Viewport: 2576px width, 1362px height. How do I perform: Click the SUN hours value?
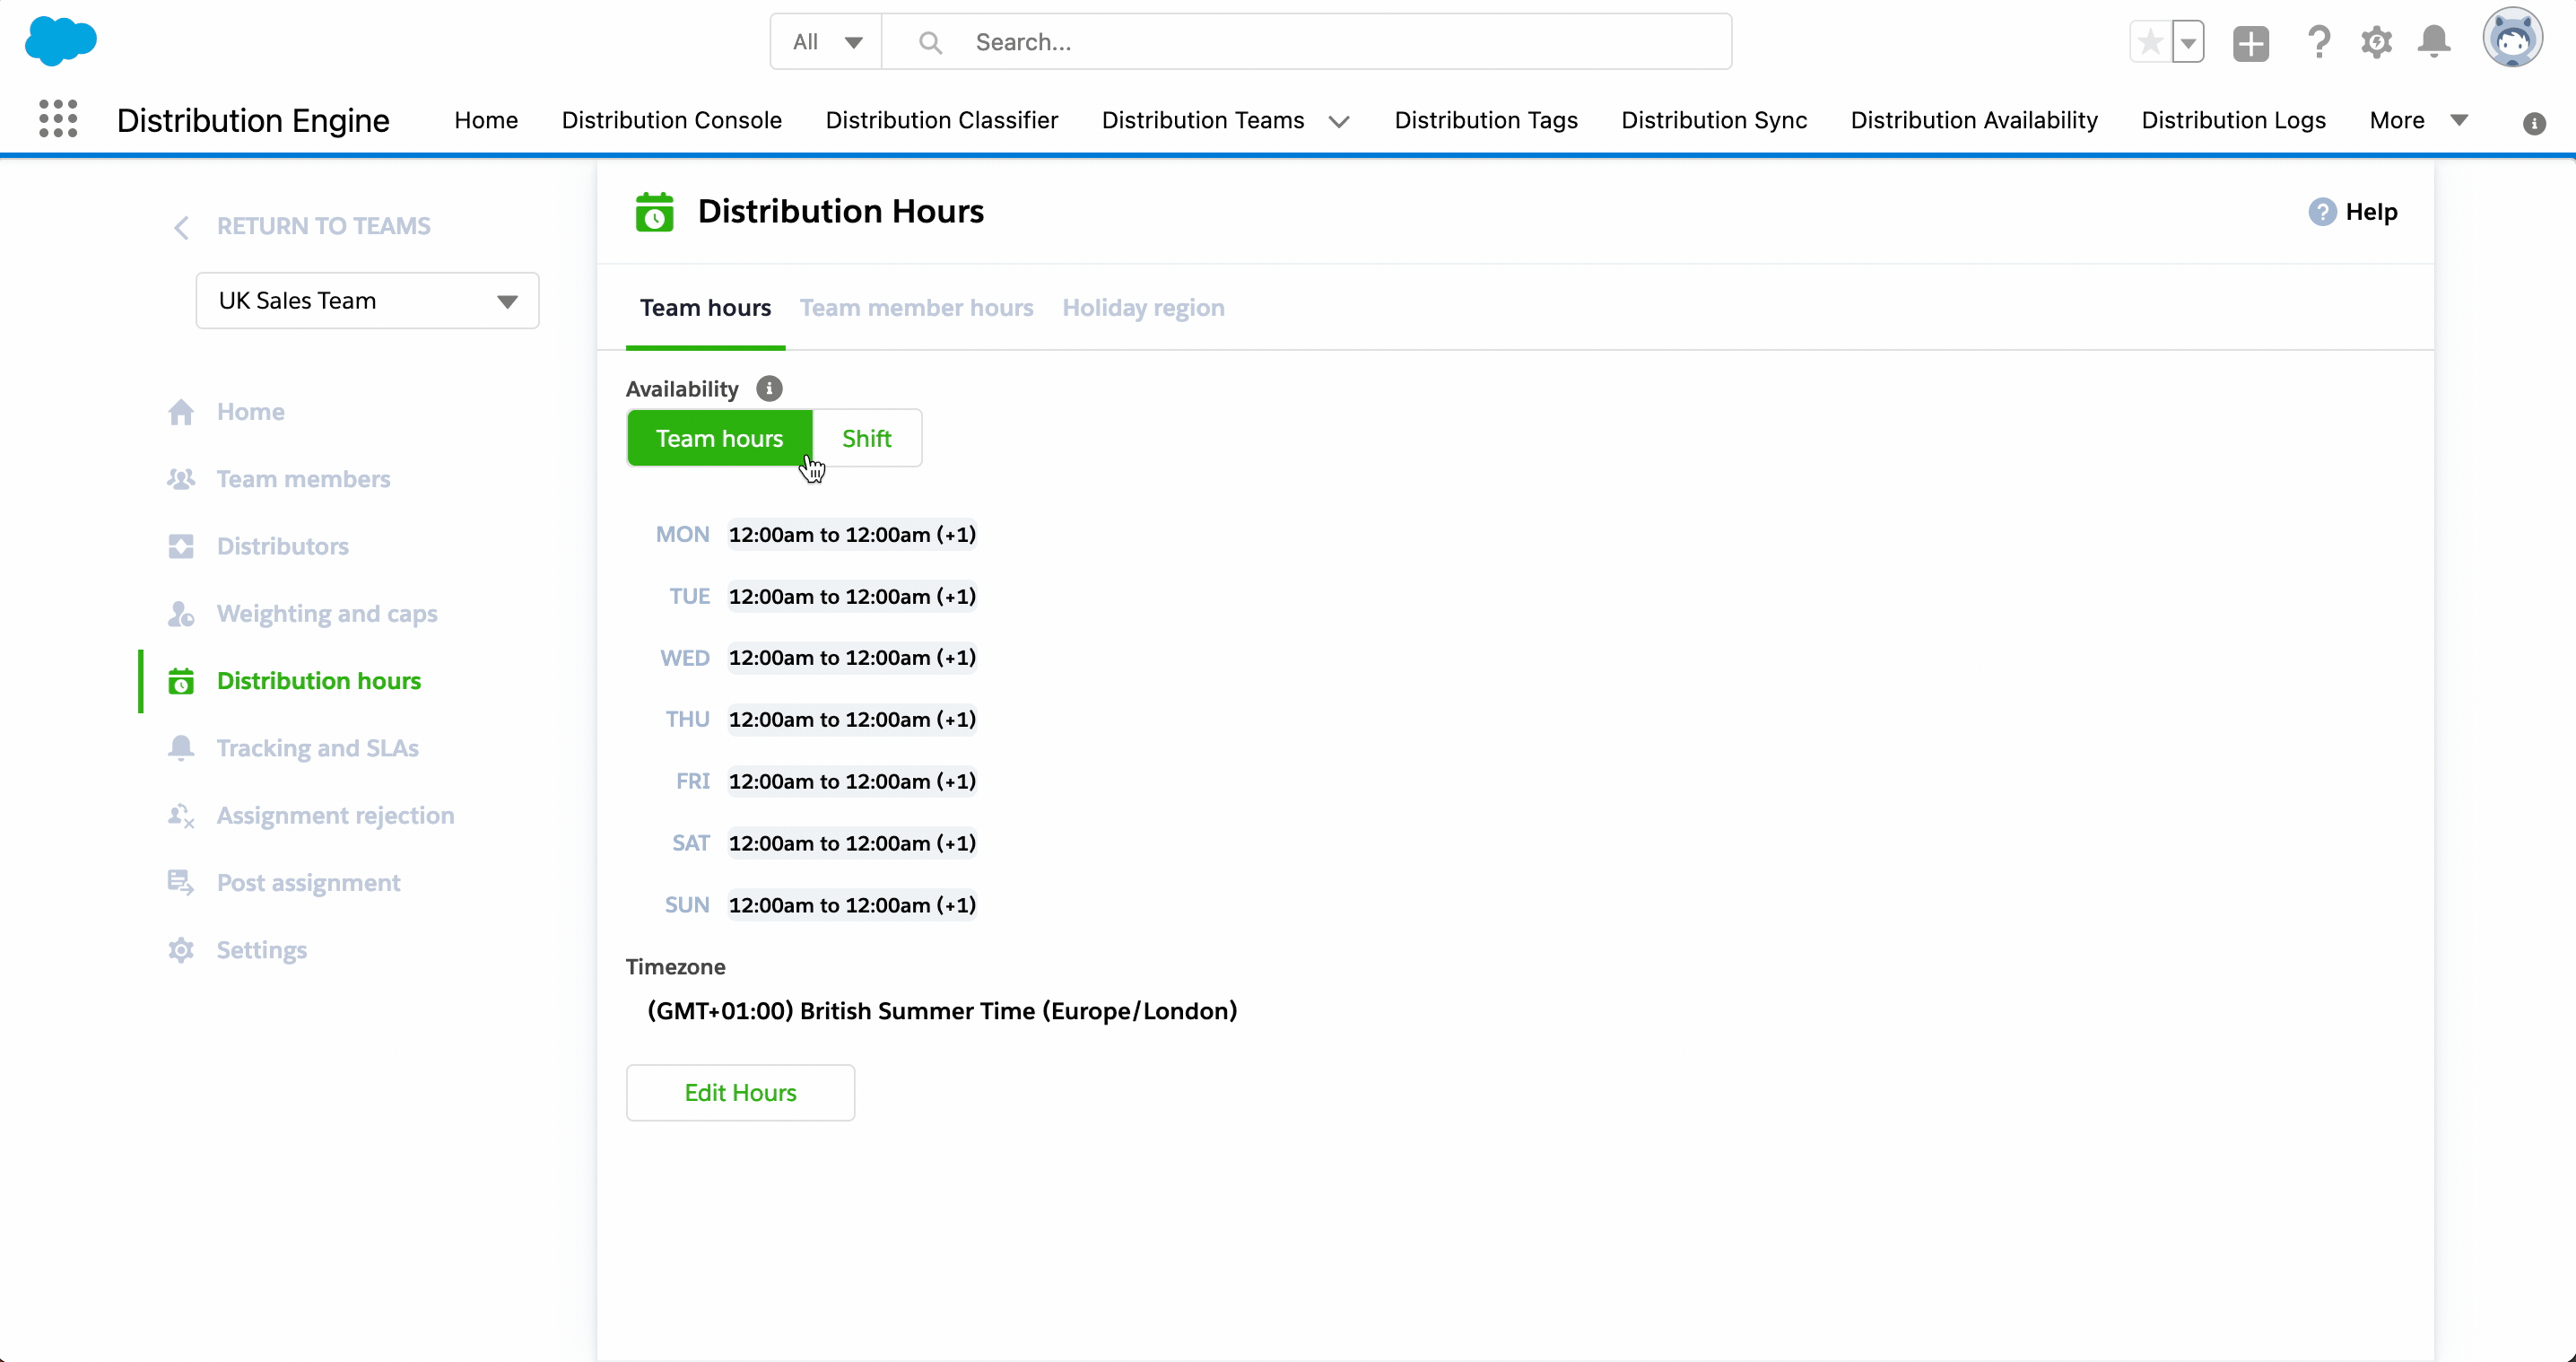coord(852,906)
